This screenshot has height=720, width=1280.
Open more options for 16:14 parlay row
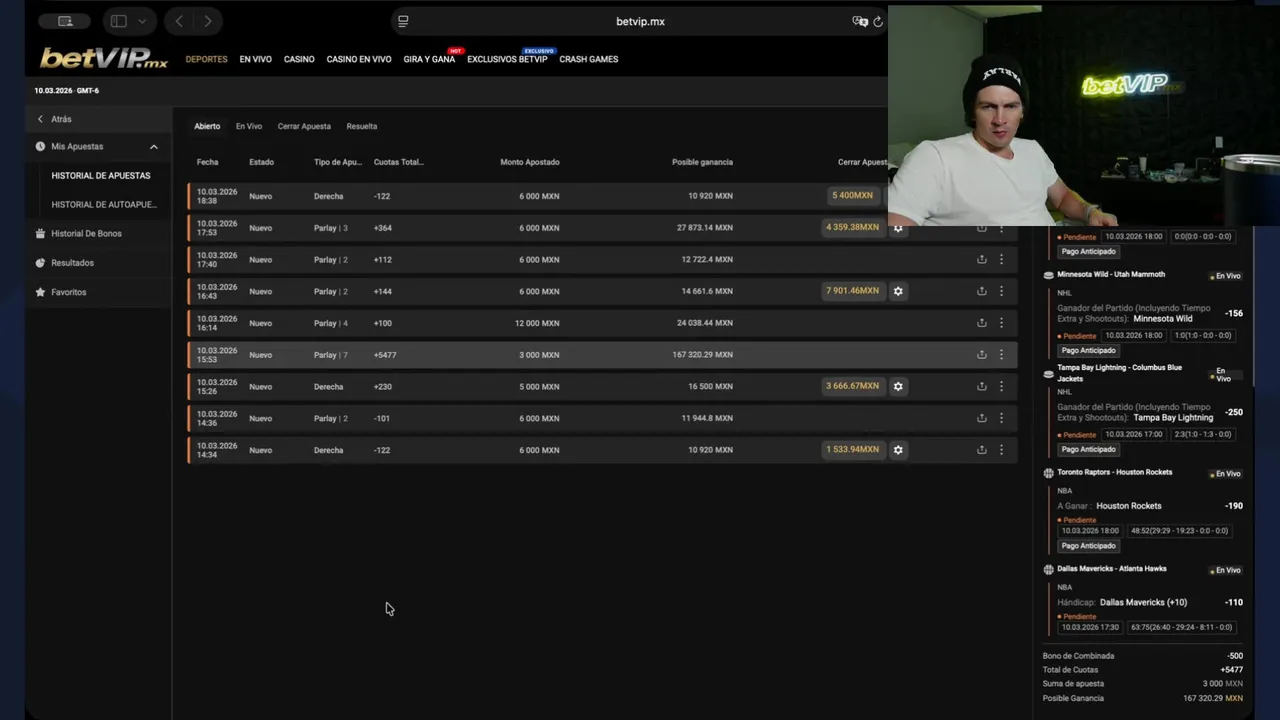click(x=1001, y=323)
